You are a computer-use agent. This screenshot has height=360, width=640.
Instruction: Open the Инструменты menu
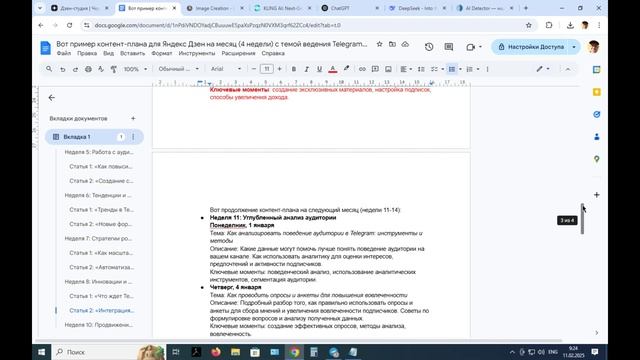(197, 53)
